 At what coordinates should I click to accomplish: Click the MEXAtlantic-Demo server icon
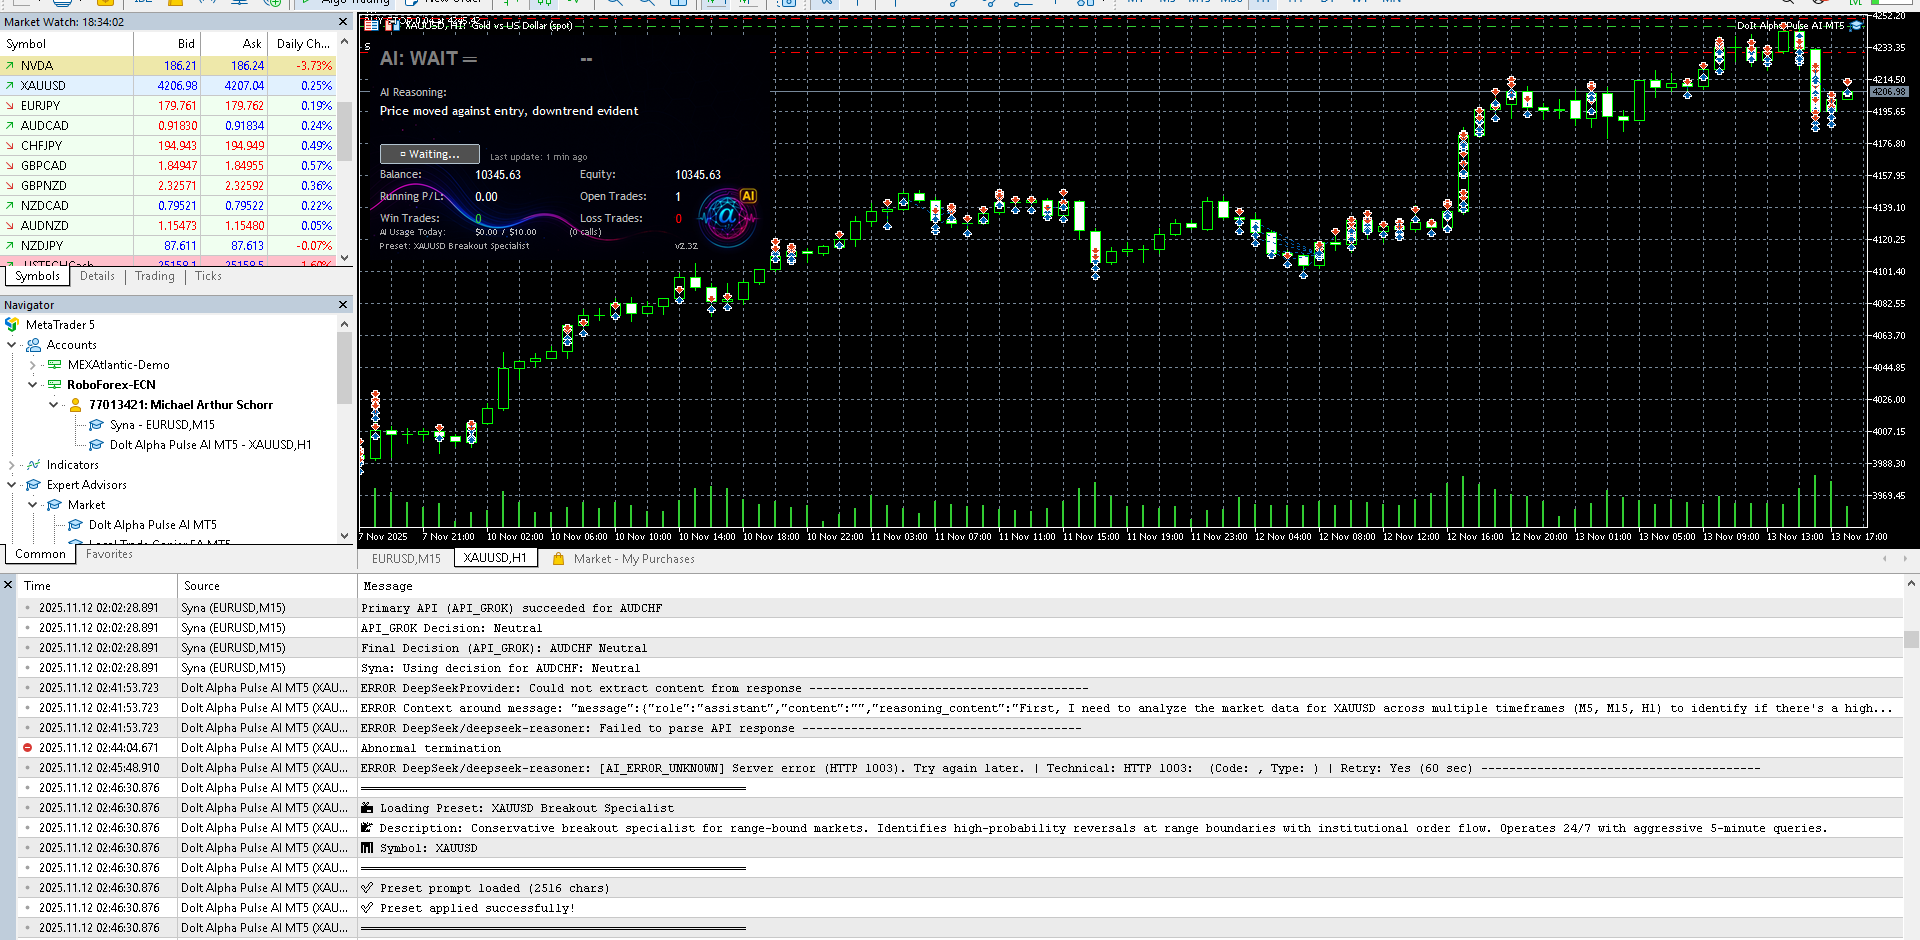click(x=55, y=365)
